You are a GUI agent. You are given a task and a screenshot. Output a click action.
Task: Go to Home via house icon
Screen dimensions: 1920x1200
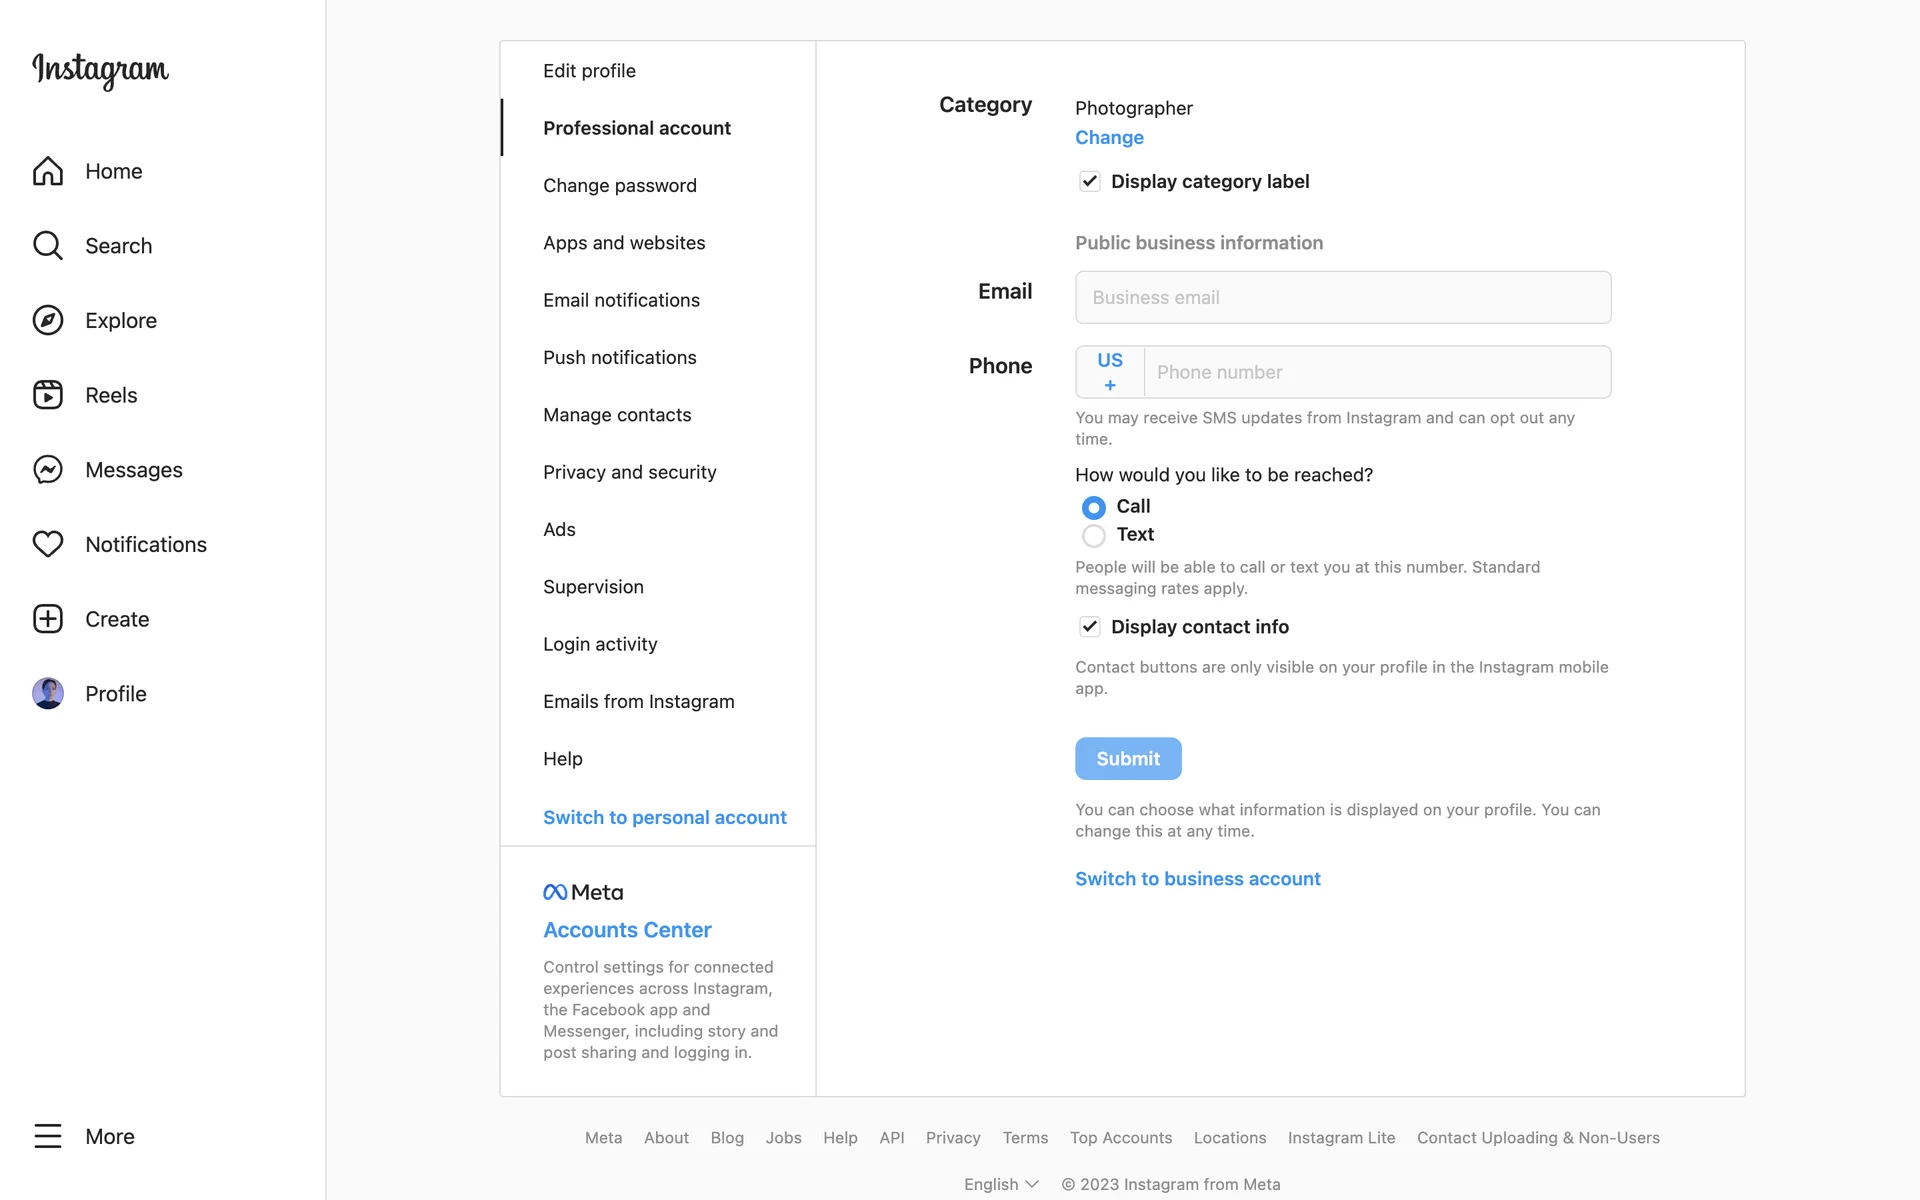[48, 171]
